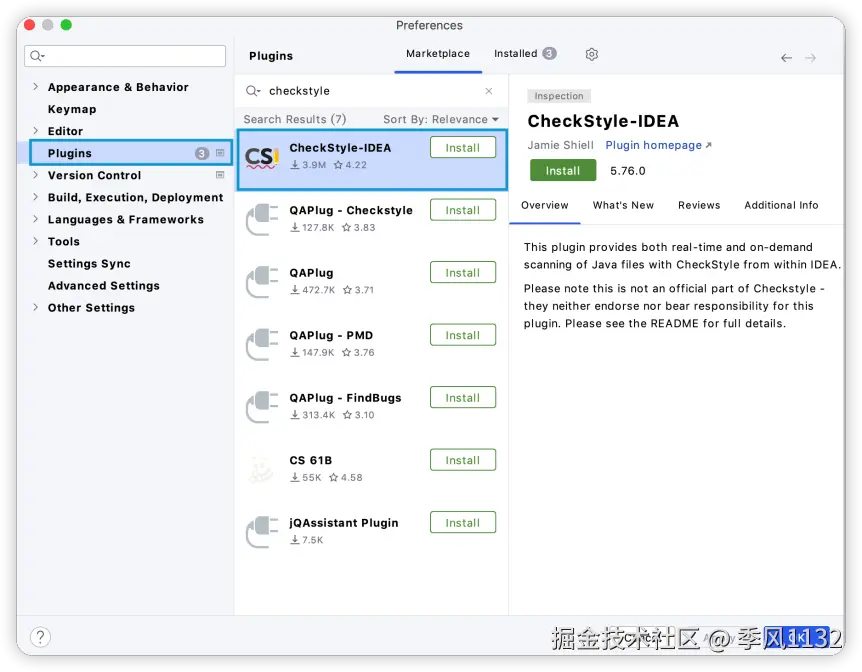Select Settings Sync in the sidebar
The width and height of the screenshot is (862, 672).
click(89, 263)
